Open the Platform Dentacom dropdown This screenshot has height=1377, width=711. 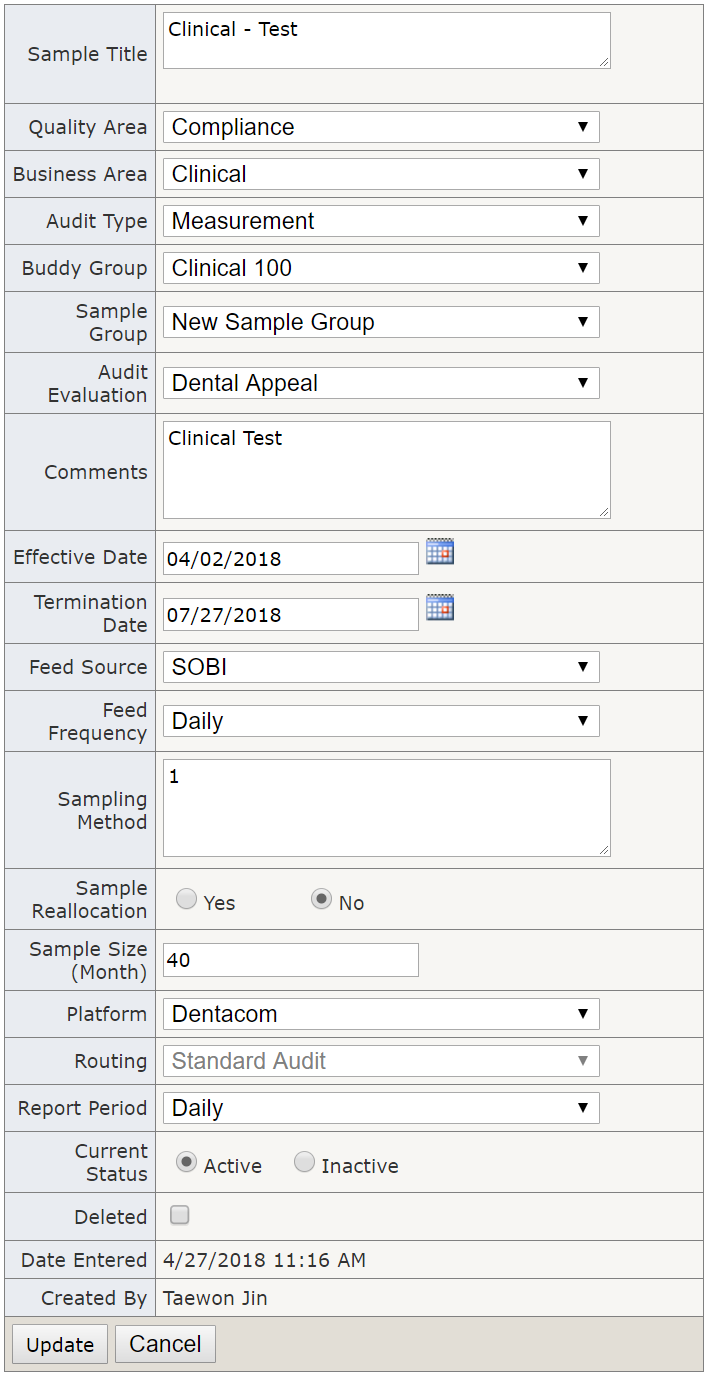[381, 1014]
